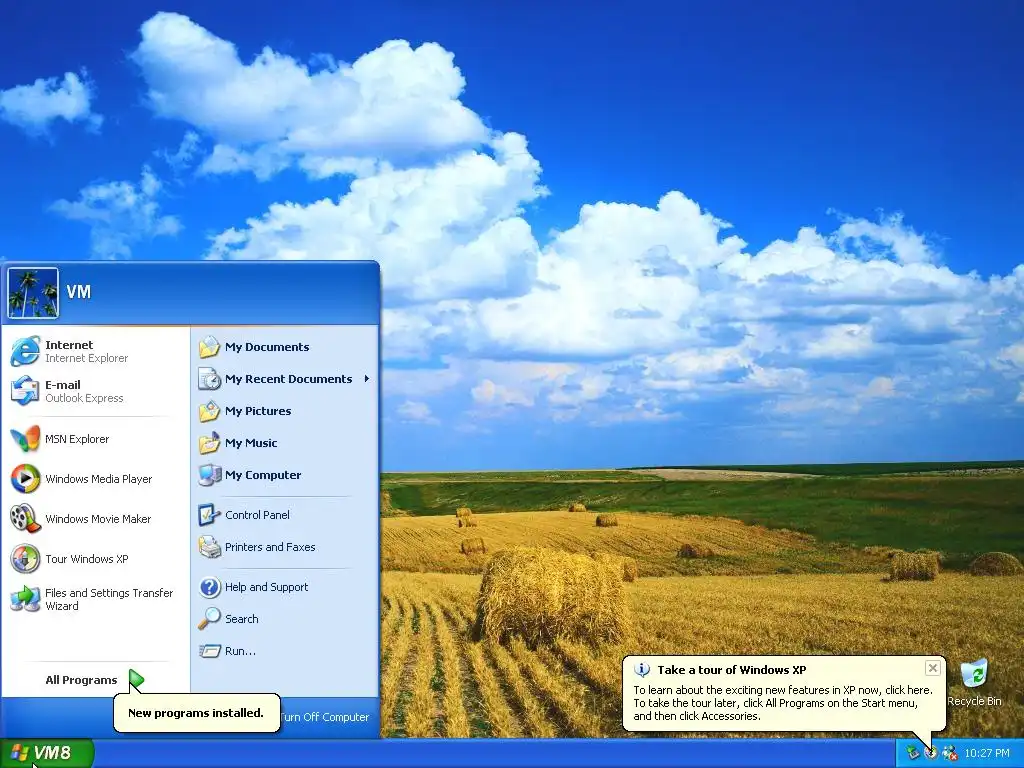This screenshot has height=768, width=1024.
Task: Choose Run... from the Start menu
Action: (x=285, y=650)
